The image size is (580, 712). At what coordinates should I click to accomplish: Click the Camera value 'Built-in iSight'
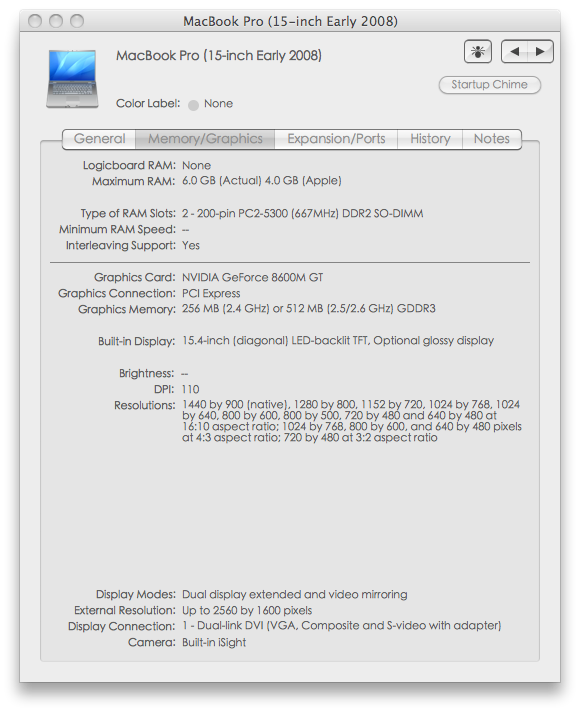pyautogui.click(x=214, y=643)
